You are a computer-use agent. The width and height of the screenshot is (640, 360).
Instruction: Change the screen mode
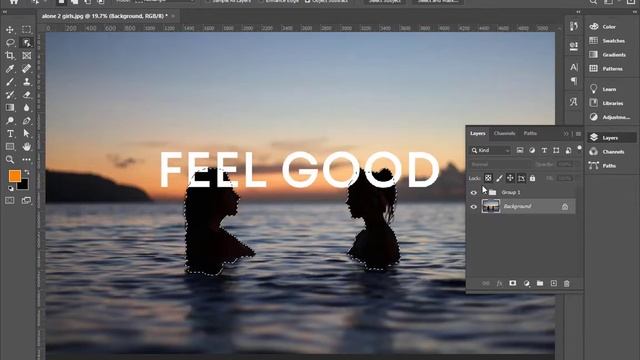click(27, 200)
